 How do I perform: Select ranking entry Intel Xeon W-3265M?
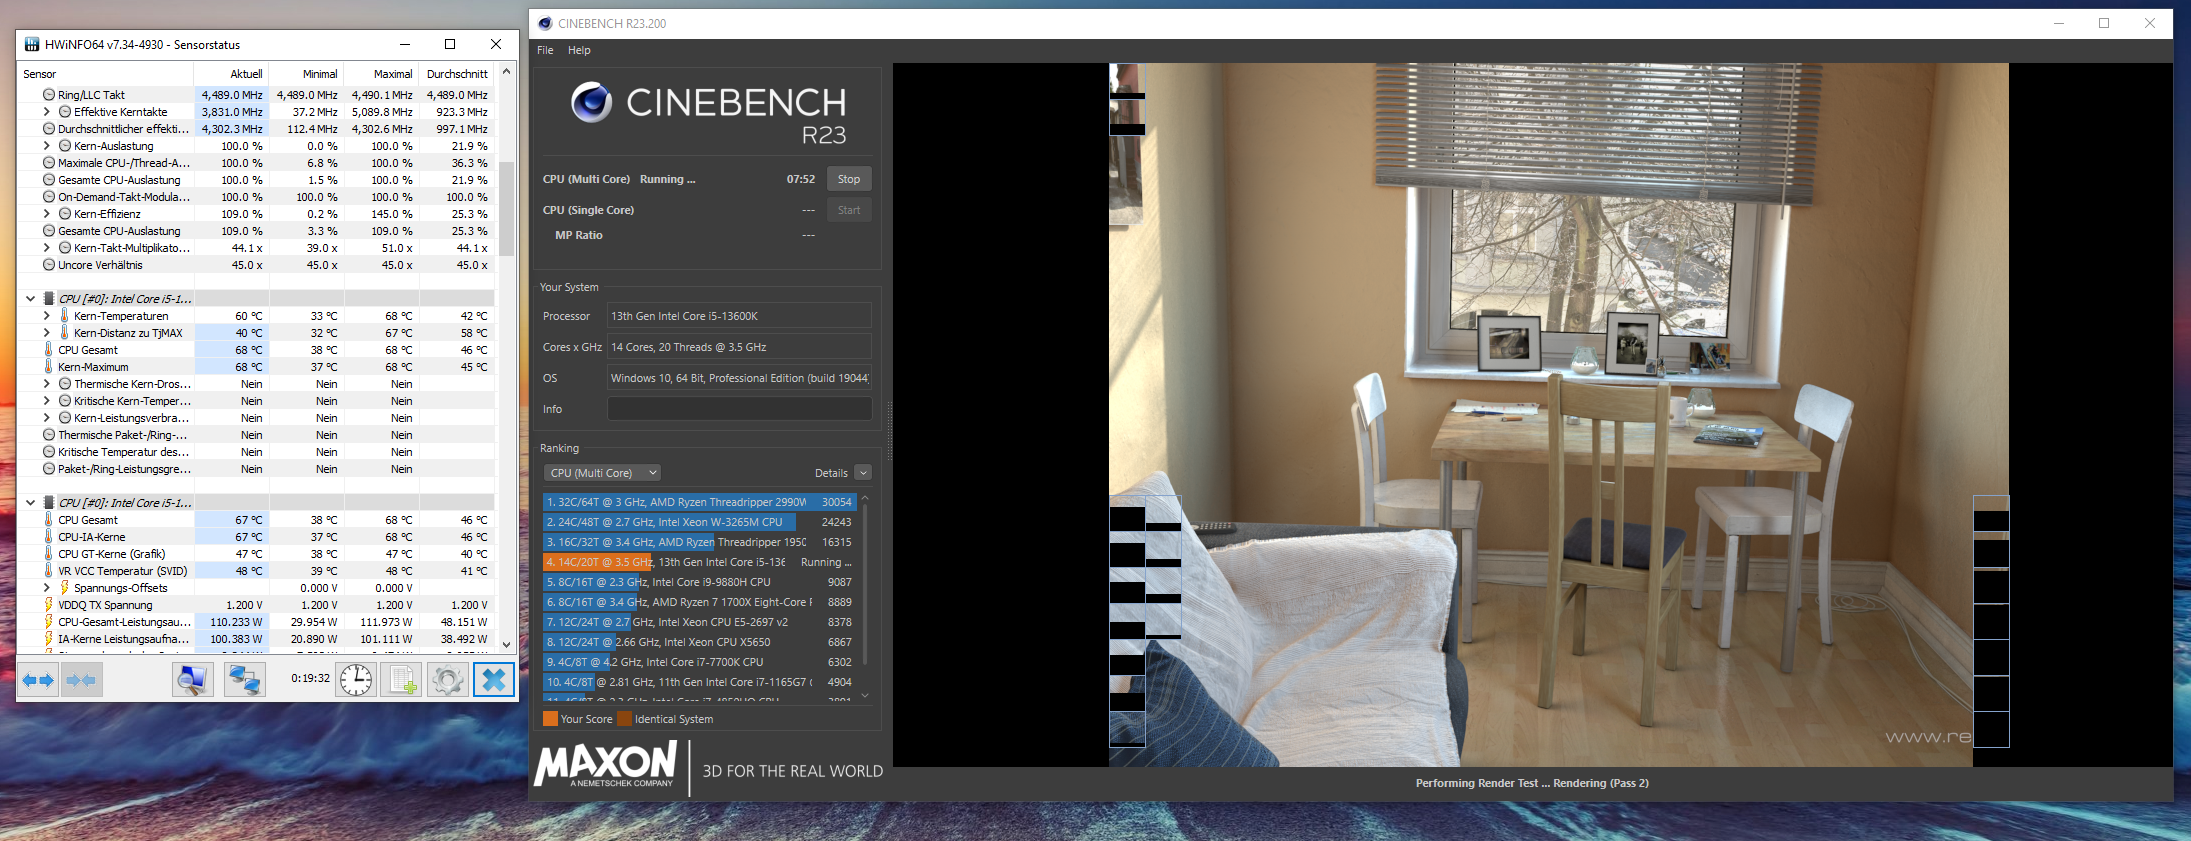699,522
